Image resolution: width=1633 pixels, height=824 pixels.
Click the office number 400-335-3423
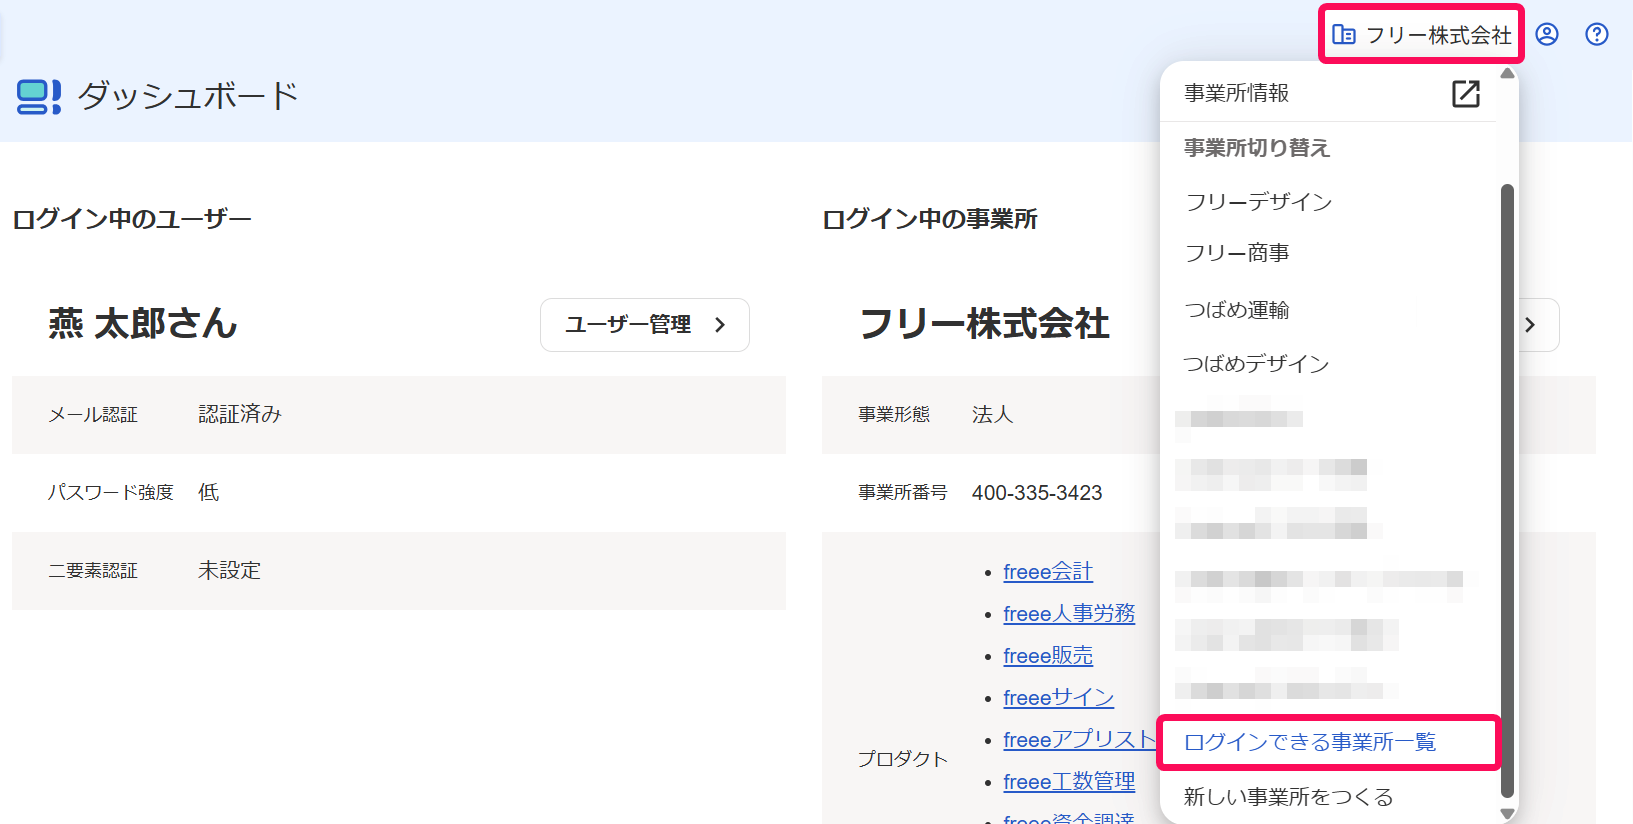(x=1037, y=493)
